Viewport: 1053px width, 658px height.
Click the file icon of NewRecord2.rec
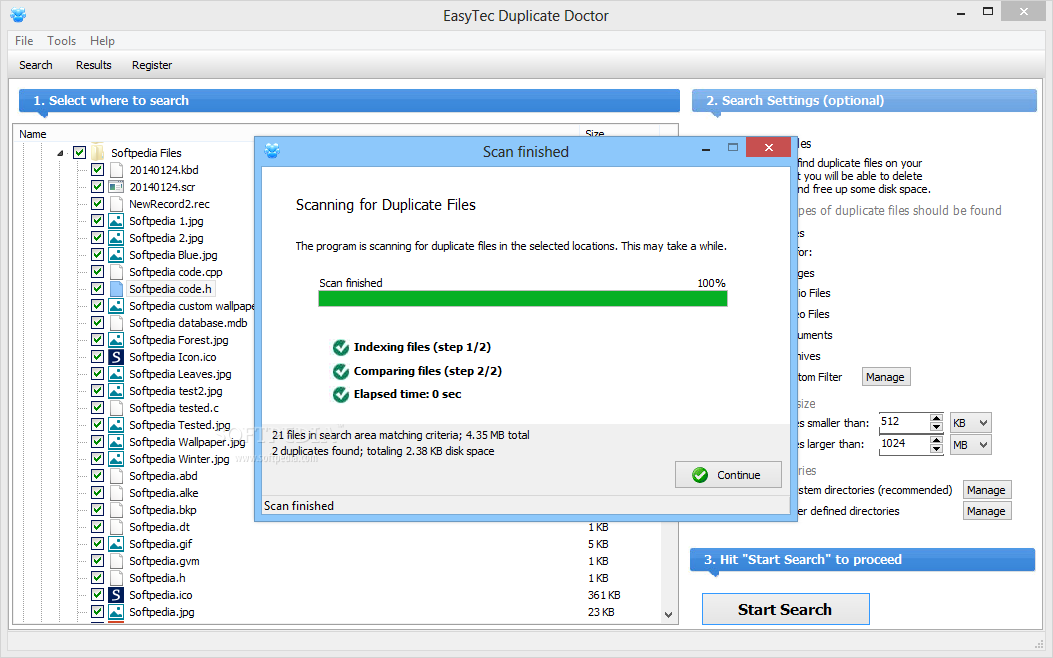pyautogui.click(x=116, y=204)
